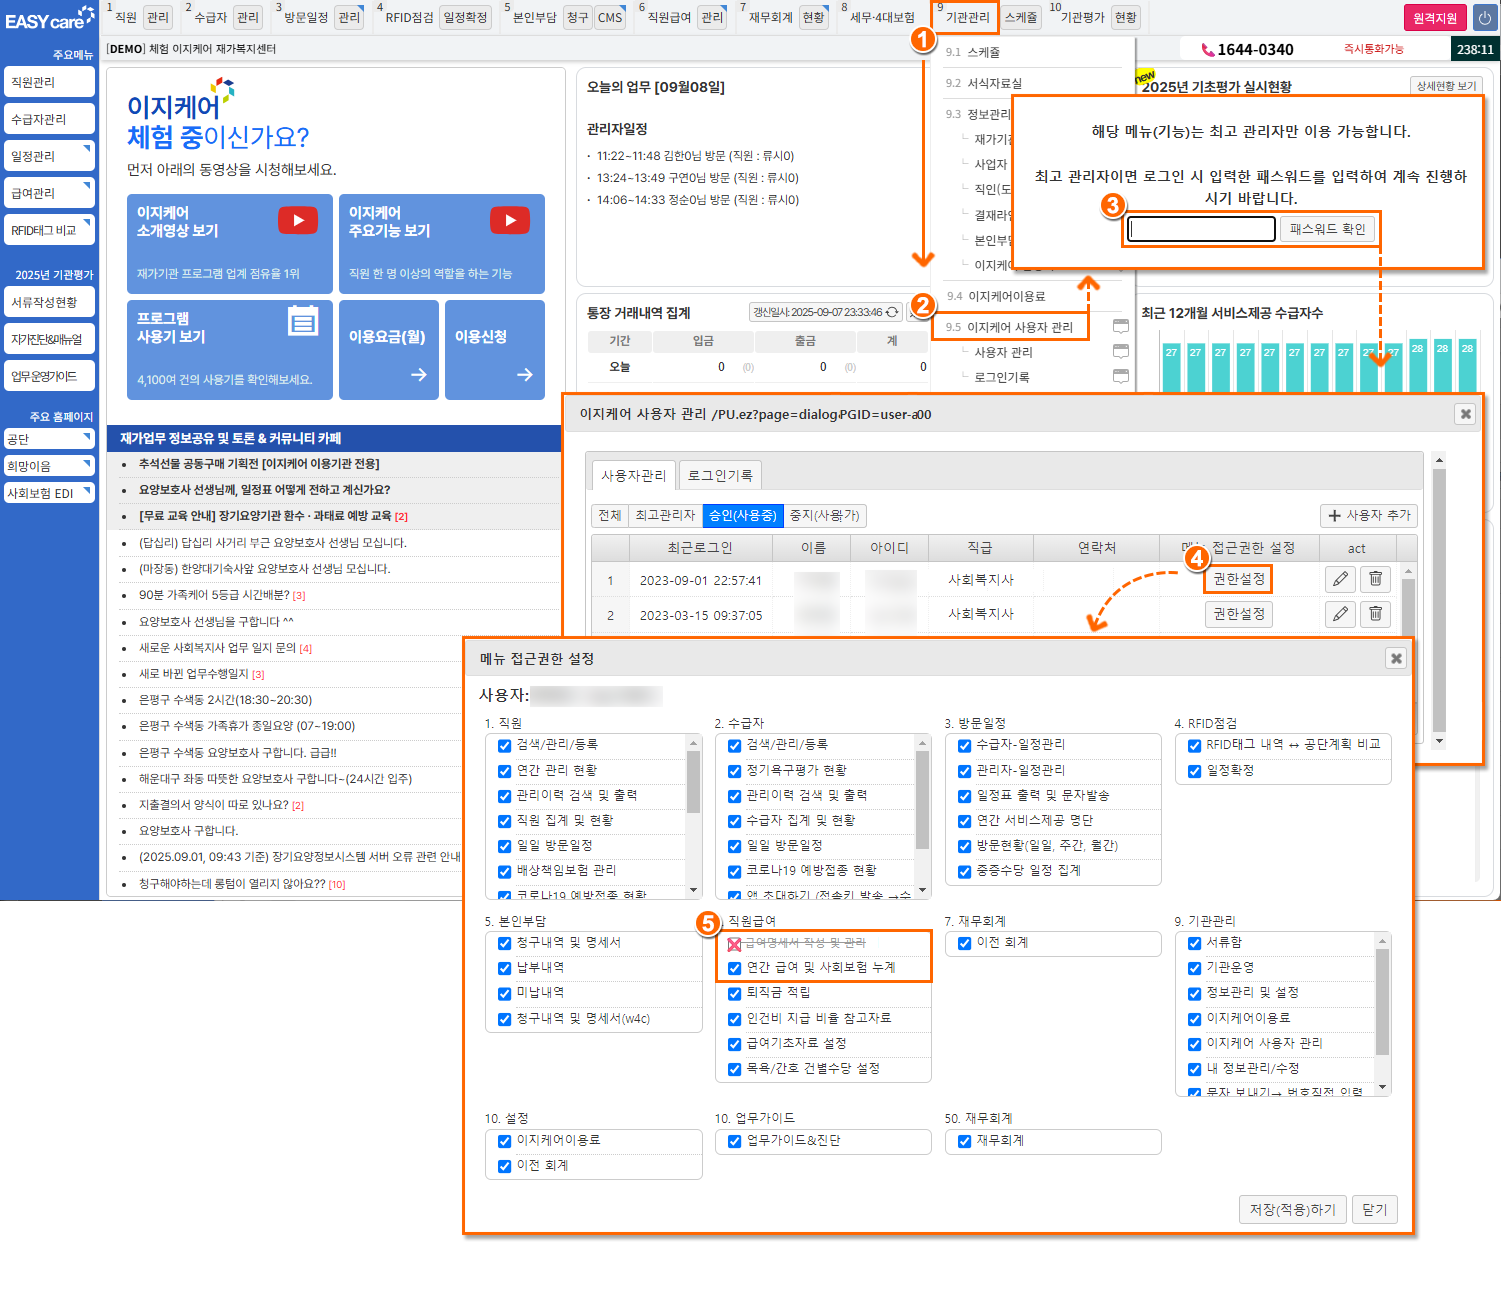1501x1300 pixels.
Task: Open post 요양보호사 선생님을 구합니다 ^^
Action: pos(216,621)
